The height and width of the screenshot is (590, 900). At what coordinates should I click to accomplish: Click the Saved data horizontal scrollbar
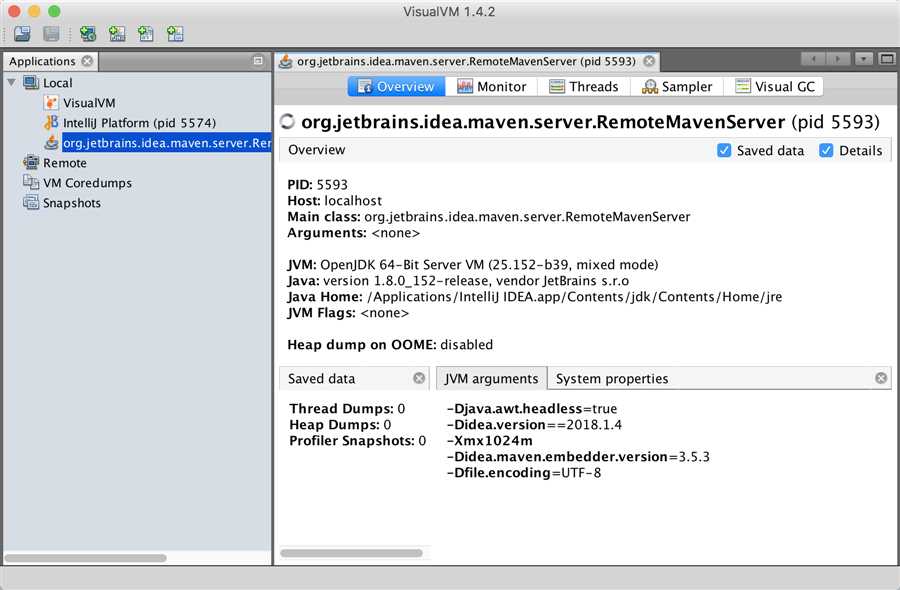click(351, 553)
